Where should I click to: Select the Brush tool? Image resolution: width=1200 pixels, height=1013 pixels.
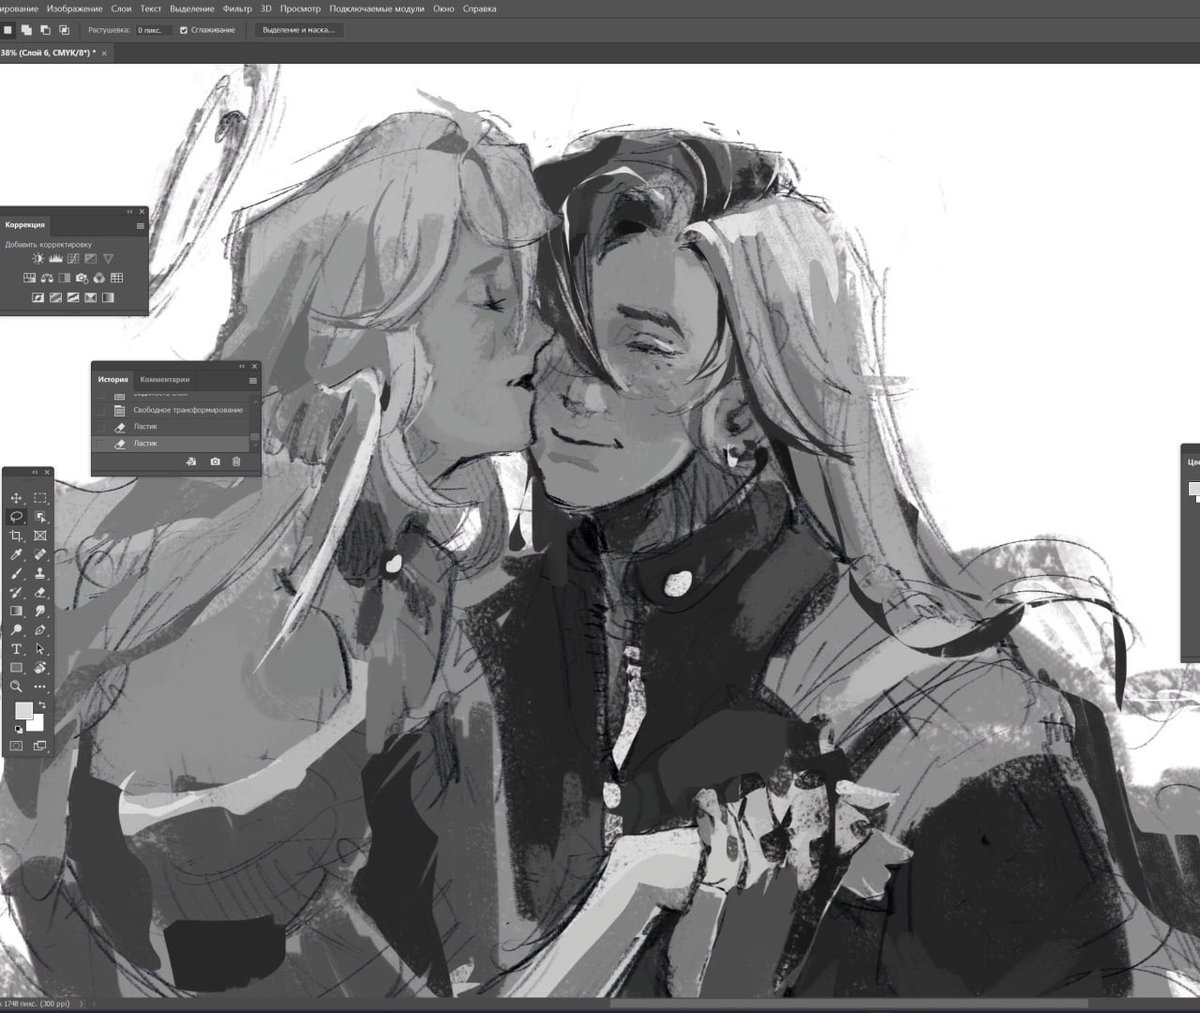[15, 573]
